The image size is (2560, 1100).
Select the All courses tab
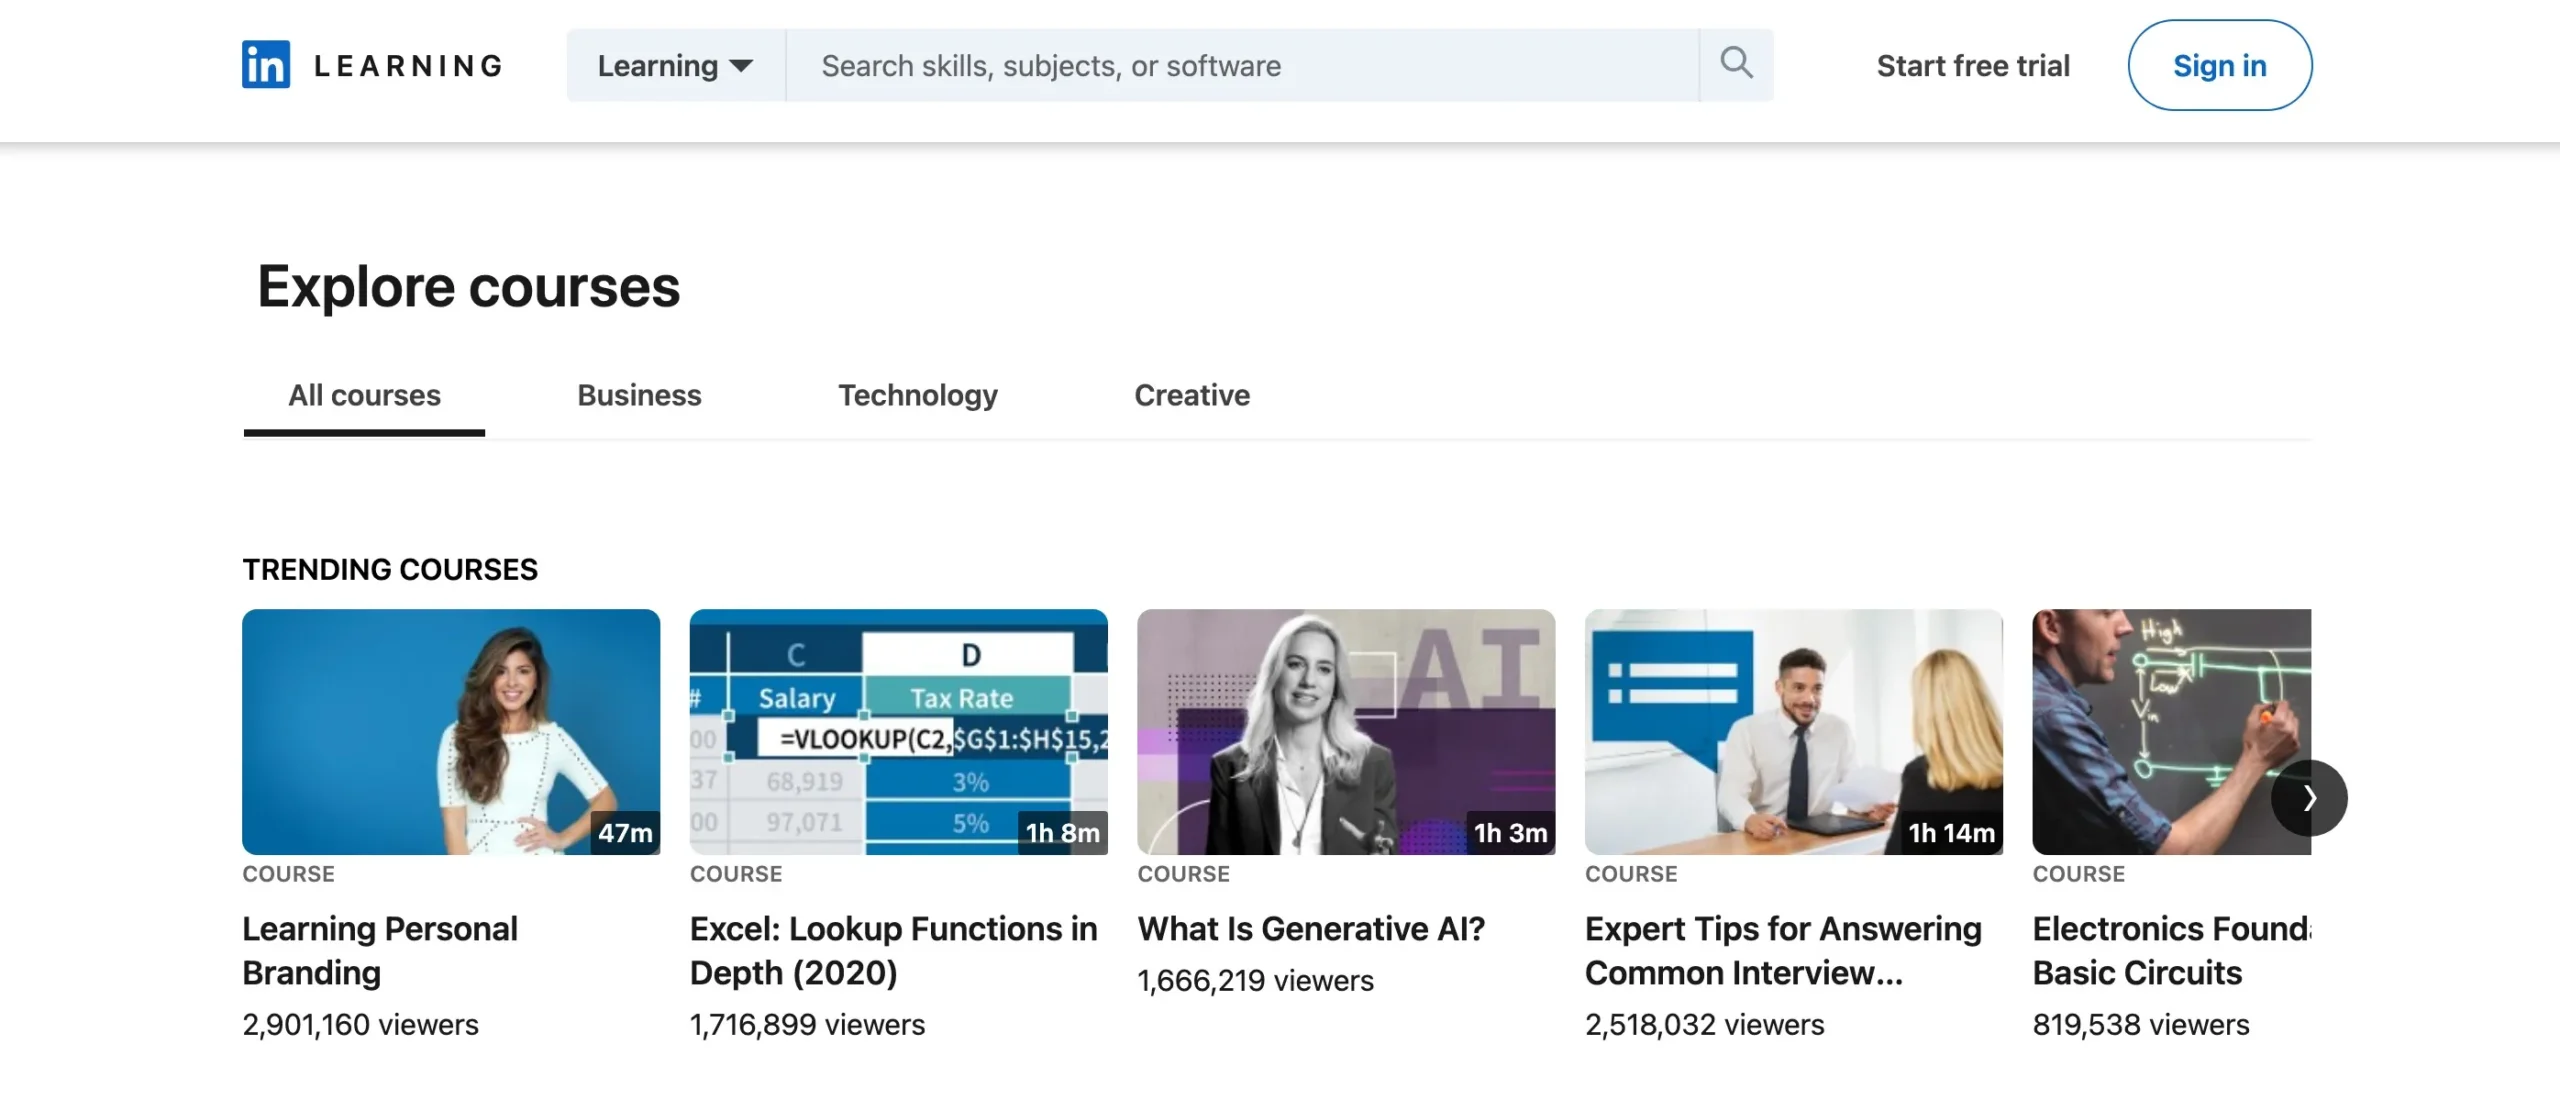point(364,396)
